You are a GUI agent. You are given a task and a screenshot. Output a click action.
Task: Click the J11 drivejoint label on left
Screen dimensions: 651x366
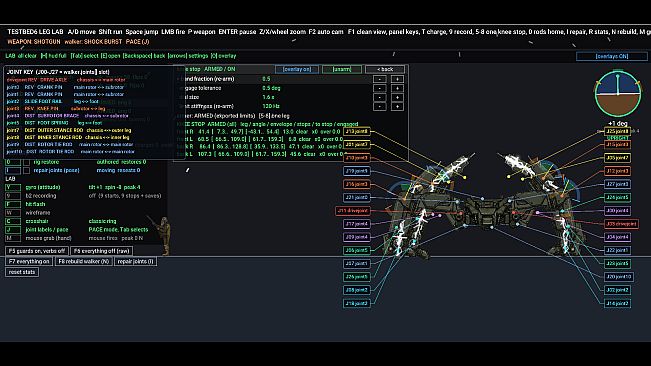point(353,211)
